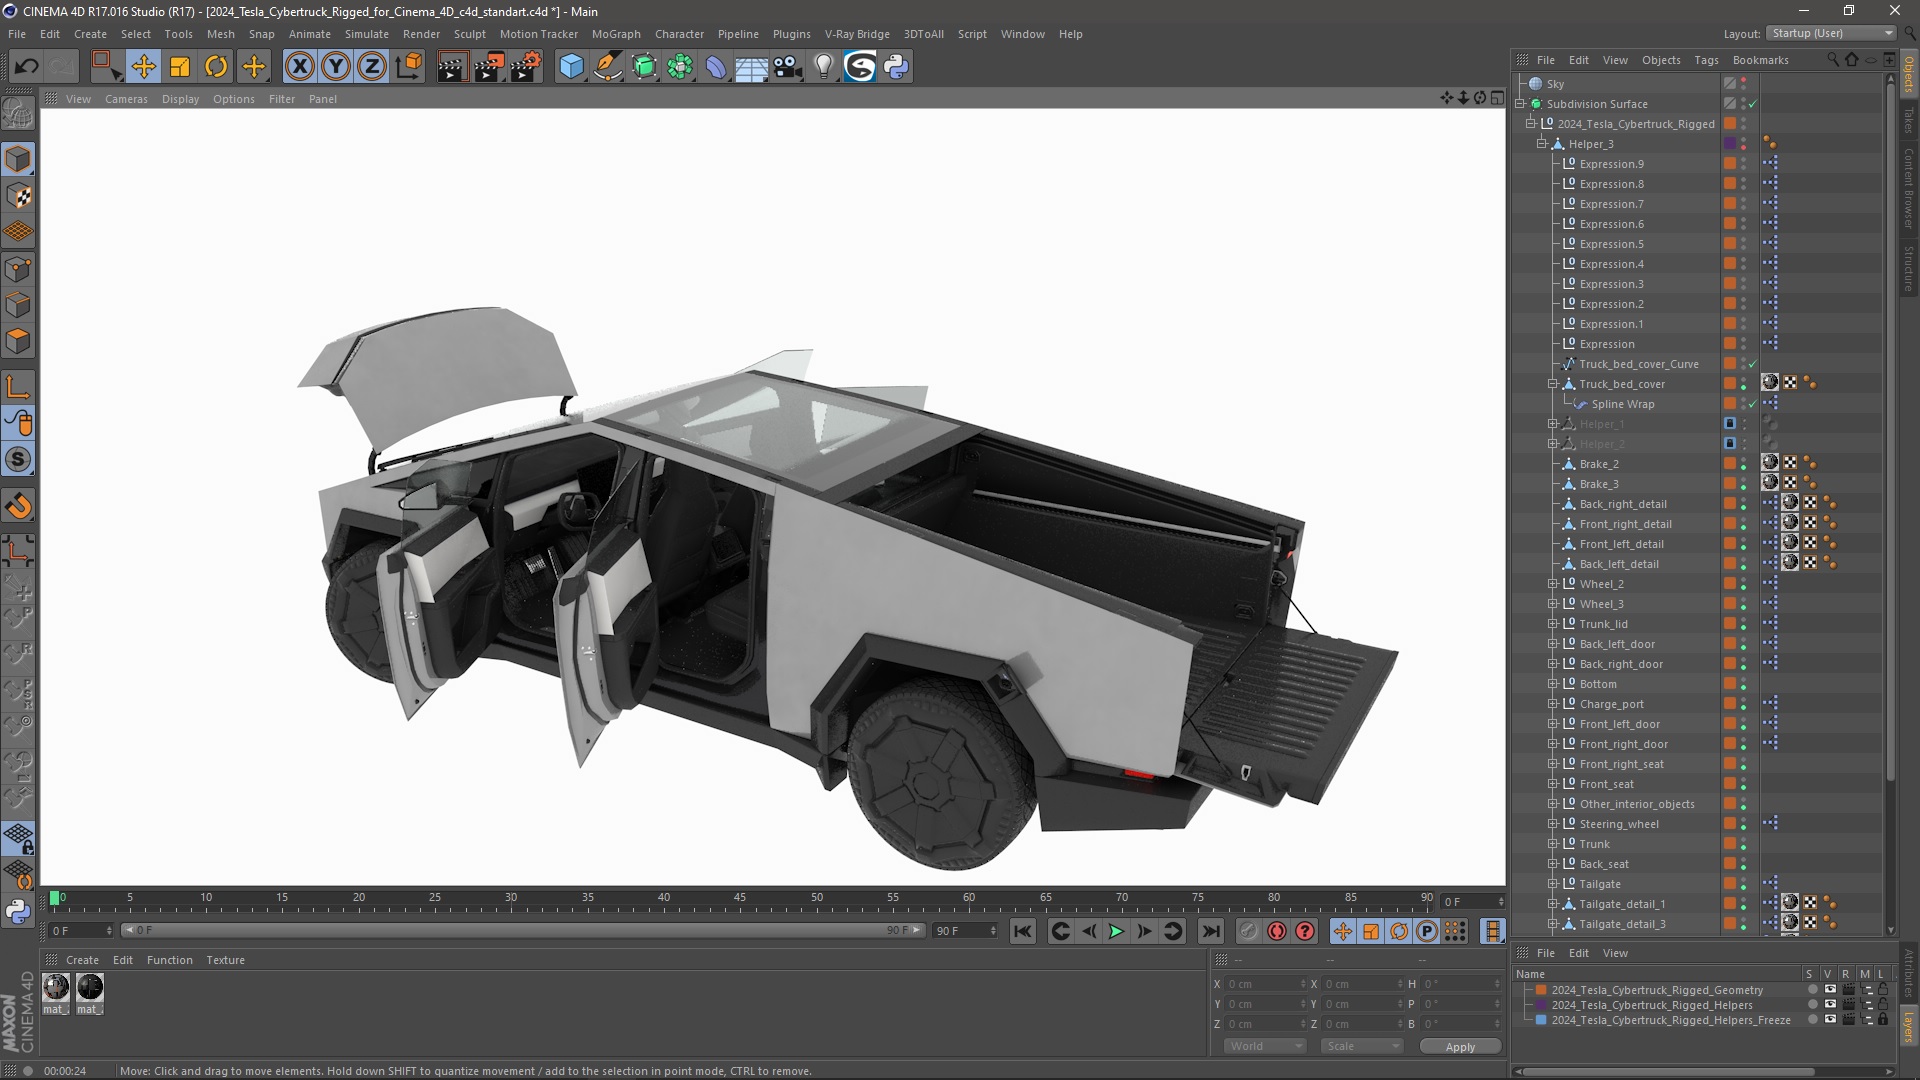Expand the Front_left_door tree node

coord(1553,724)
